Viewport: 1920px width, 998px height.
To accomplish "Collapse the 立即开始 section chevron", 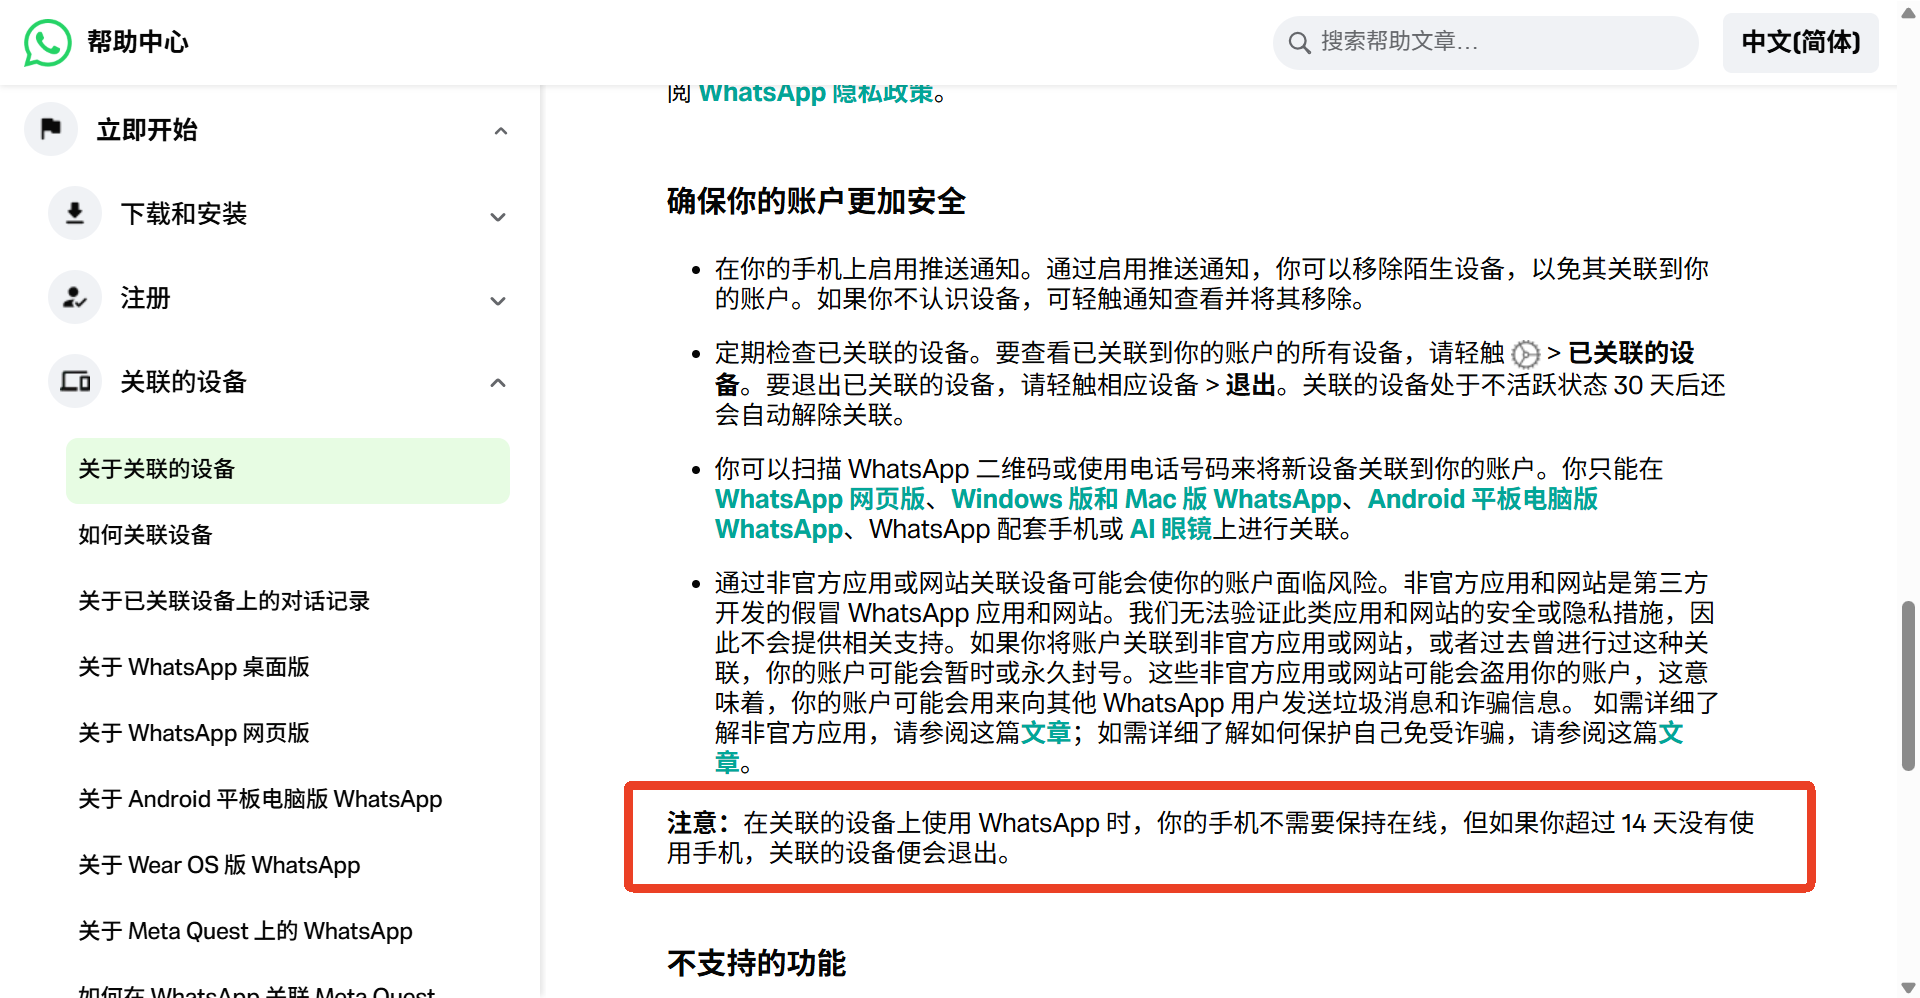I will (501, 131).
